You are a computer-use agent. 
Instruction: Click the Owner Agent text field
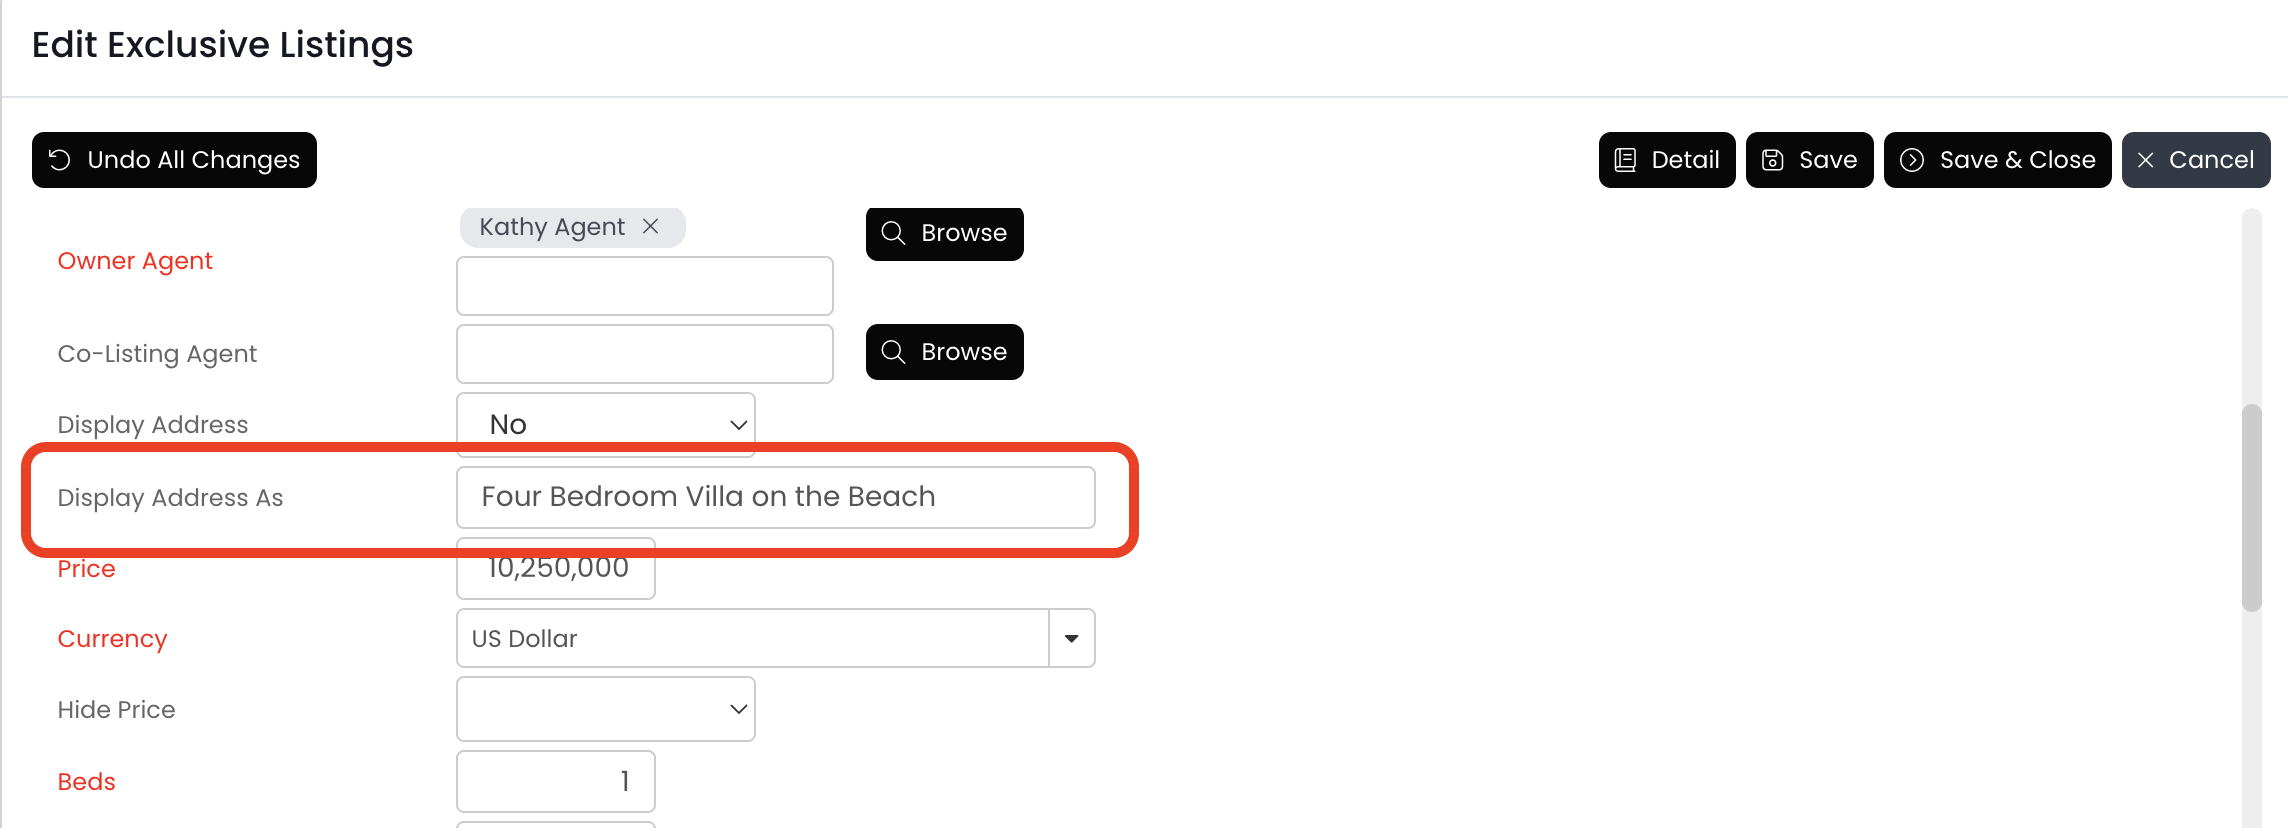[644, 286]
